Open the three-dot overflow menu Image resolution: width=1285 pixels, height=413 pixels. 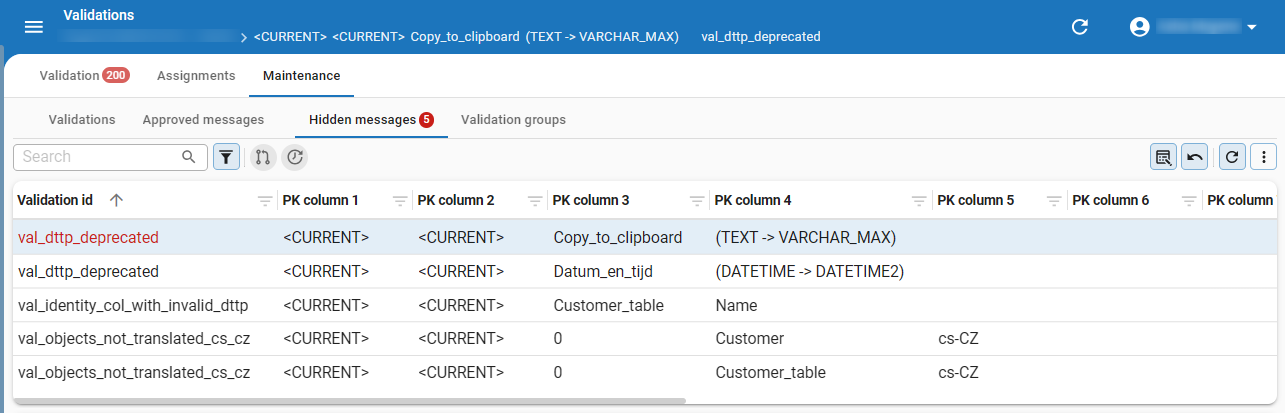(1264, 157)
